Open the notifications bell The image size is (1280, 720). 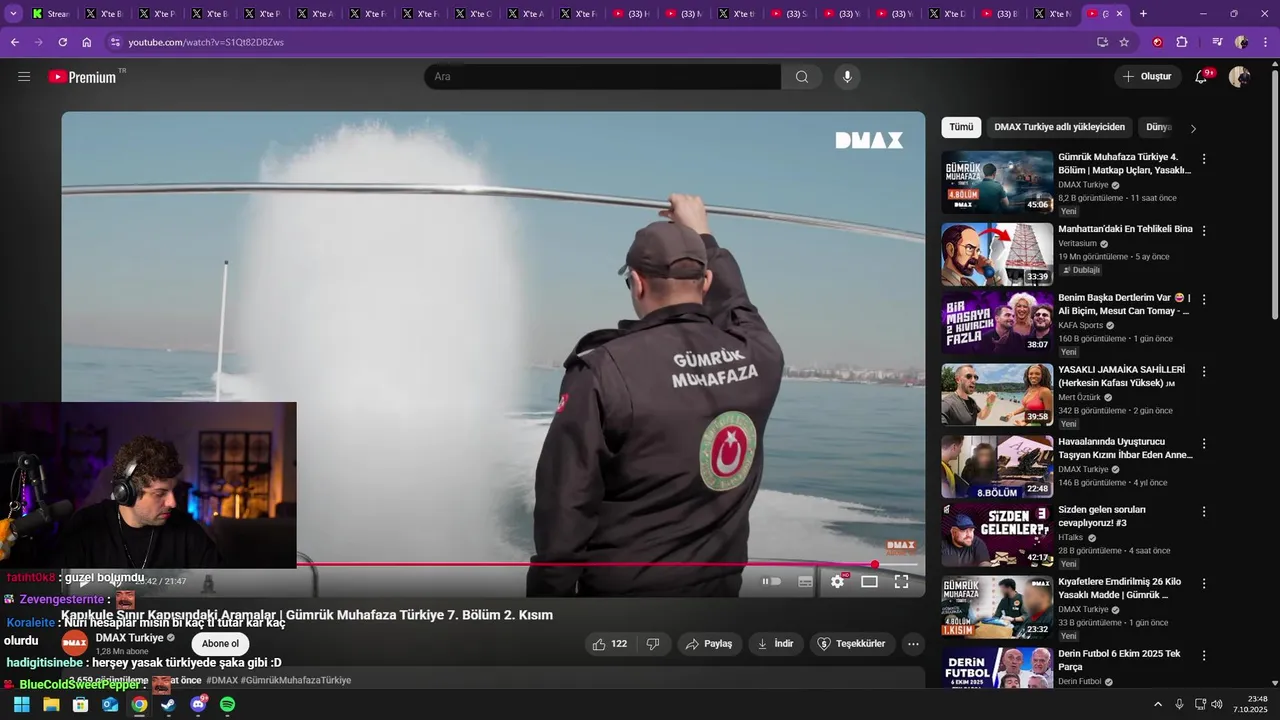(x=1201, y=77)
